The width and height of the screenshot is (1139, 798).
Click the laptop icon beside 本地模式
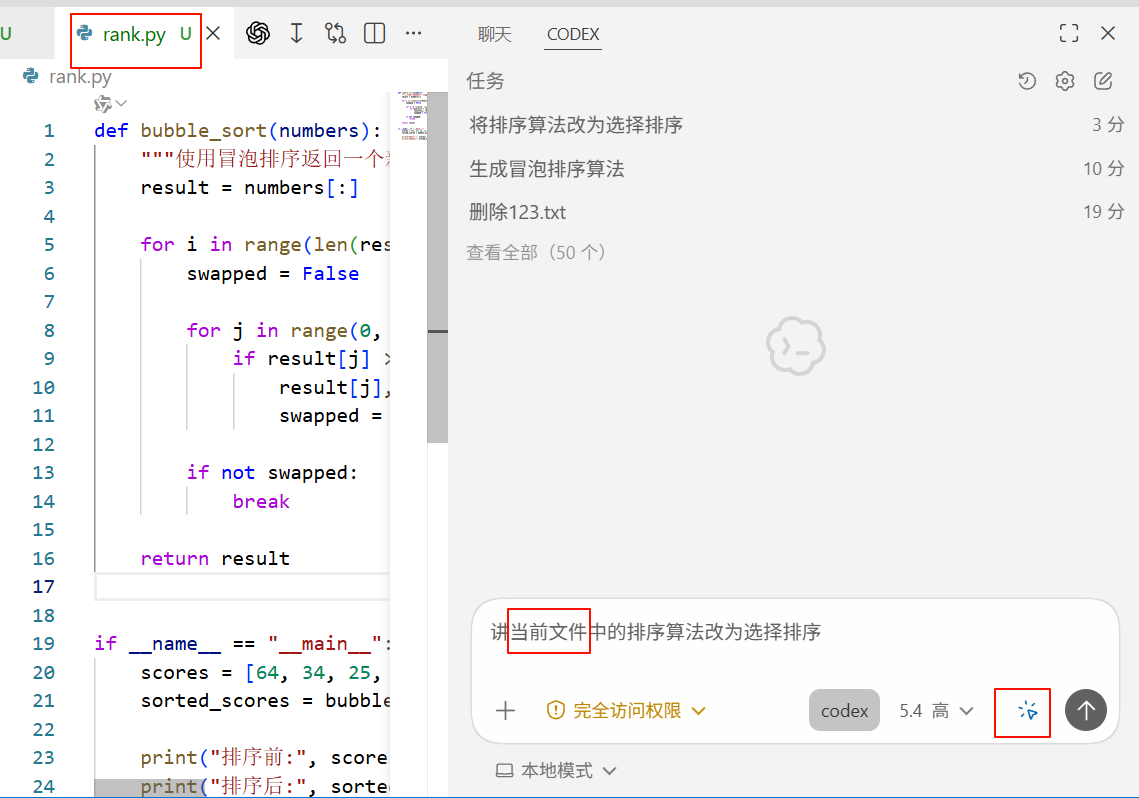point(504,770)
